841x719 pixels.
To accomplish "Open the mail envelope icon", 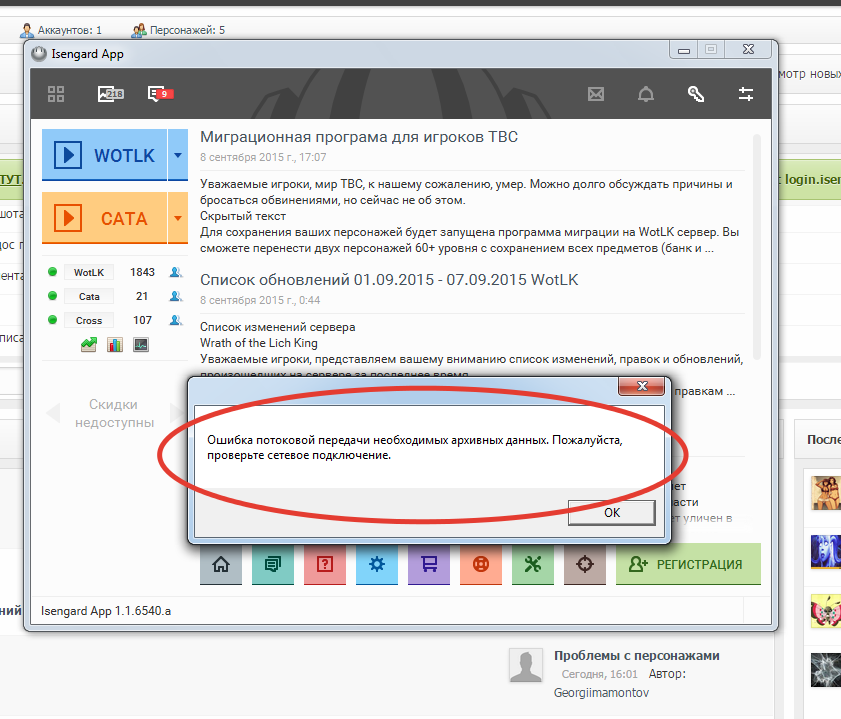I will pyautogui.click(x=596, y=94).
